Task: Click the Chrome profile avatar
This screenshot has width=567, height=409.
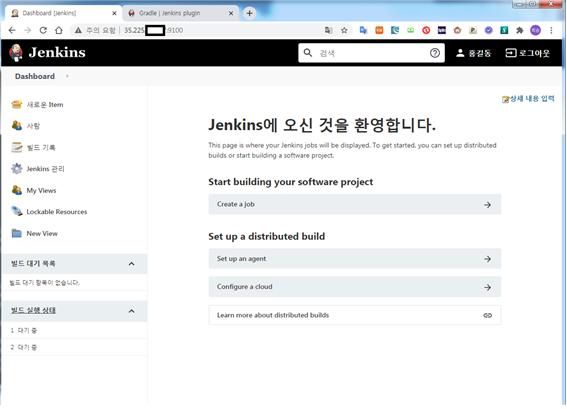Action: coord(536,30)
